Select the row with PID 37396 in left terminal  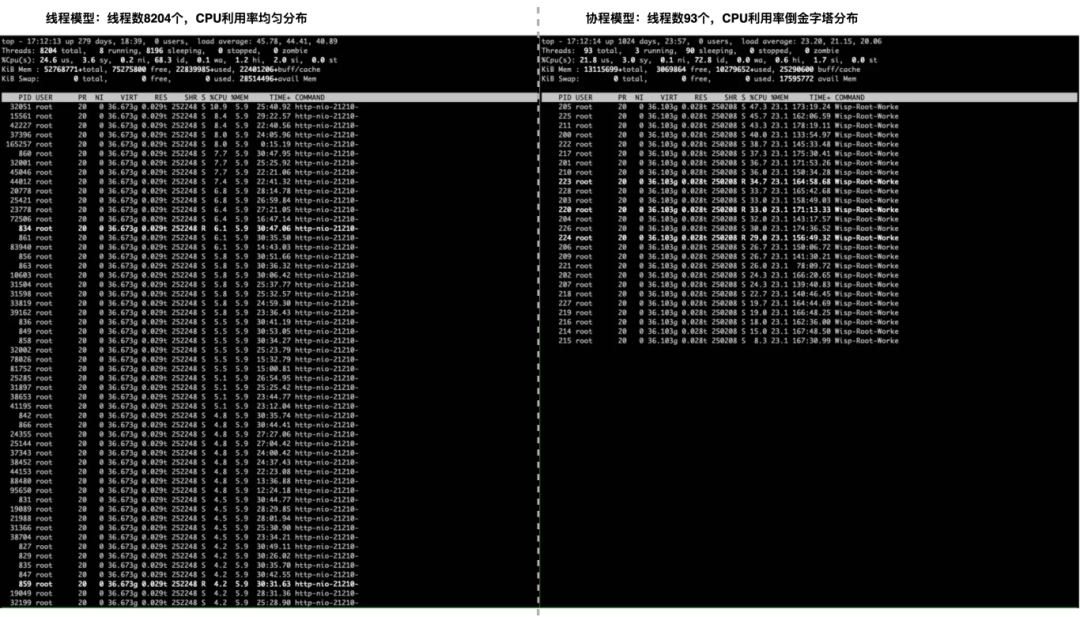click(x=185, y=135)
